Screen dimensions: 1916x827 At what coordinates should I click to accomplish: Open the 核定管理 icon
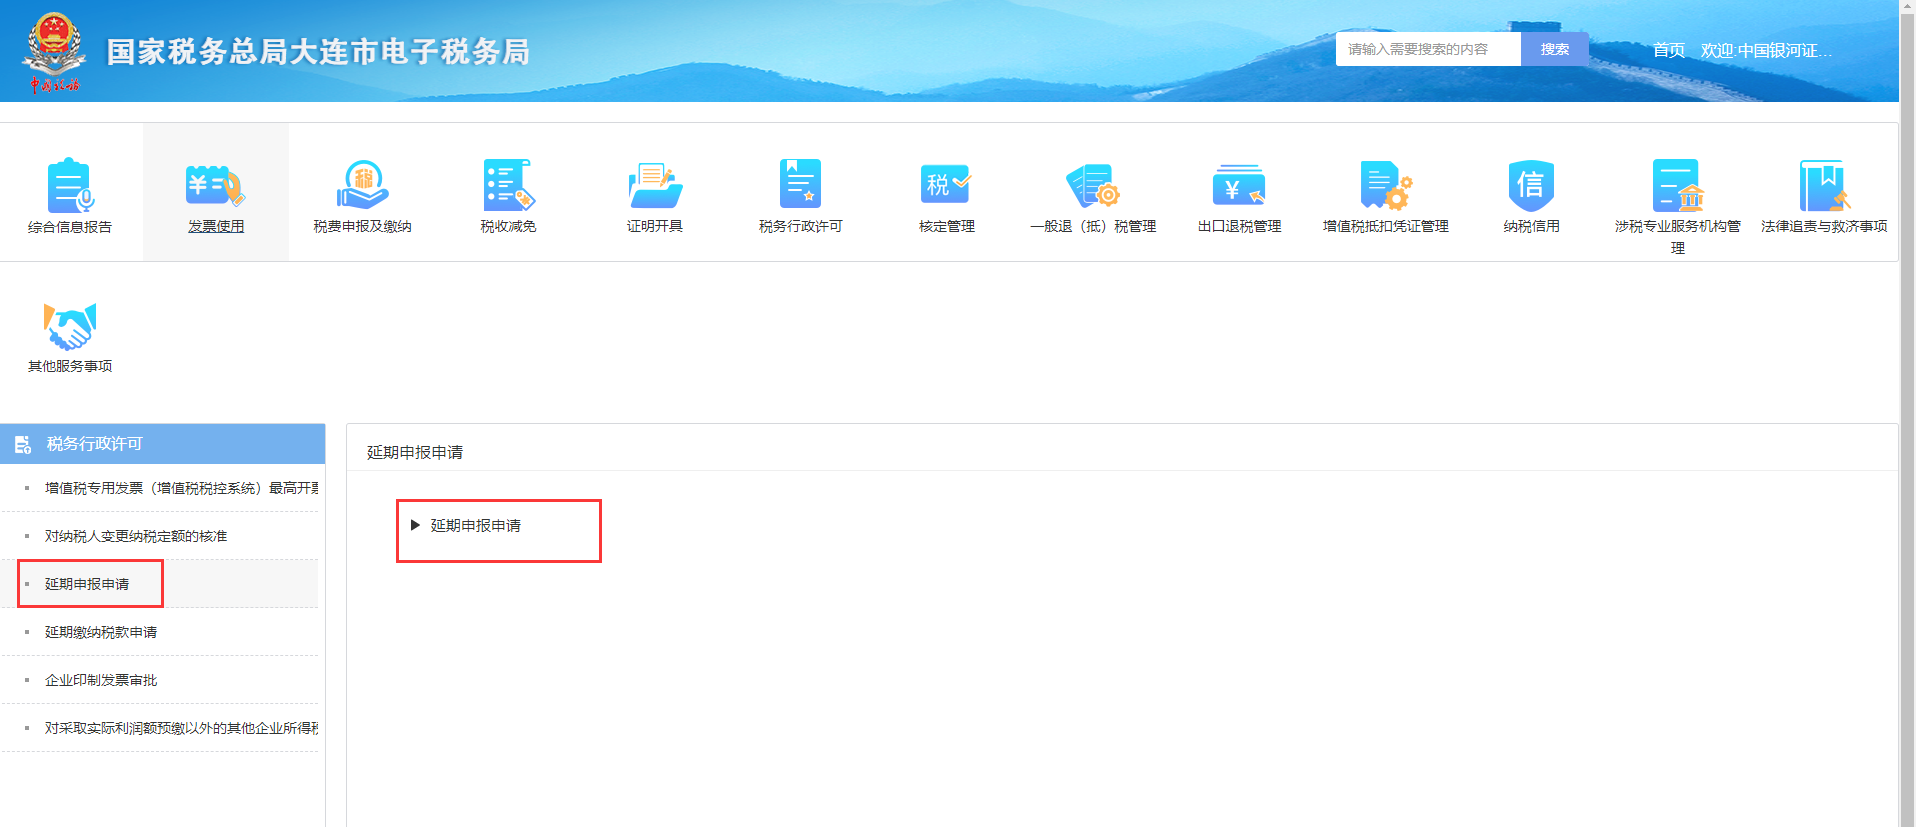coord(946,185)
